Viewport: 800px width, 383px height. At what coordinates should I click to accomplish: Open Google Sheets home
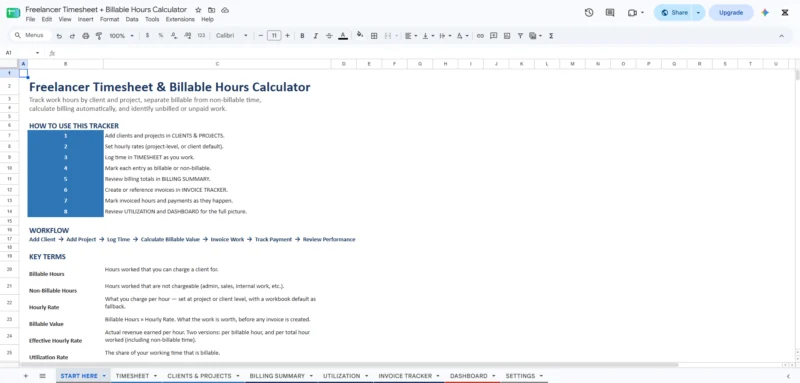(13, 13)
